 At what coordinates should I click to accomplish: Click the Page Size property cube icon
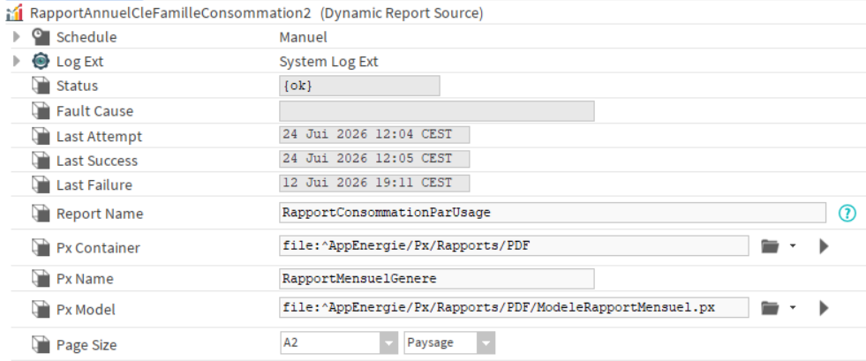click(41, 345)
